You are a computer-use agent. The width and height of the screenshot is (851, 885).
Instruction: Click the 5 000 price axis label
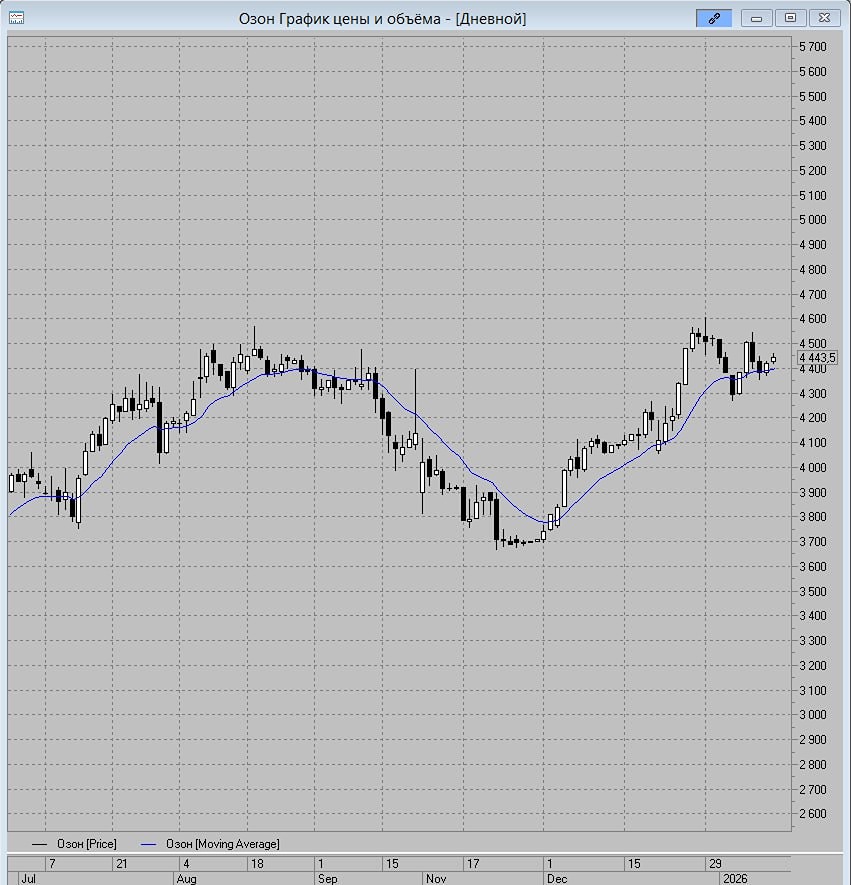pos(813,220)
